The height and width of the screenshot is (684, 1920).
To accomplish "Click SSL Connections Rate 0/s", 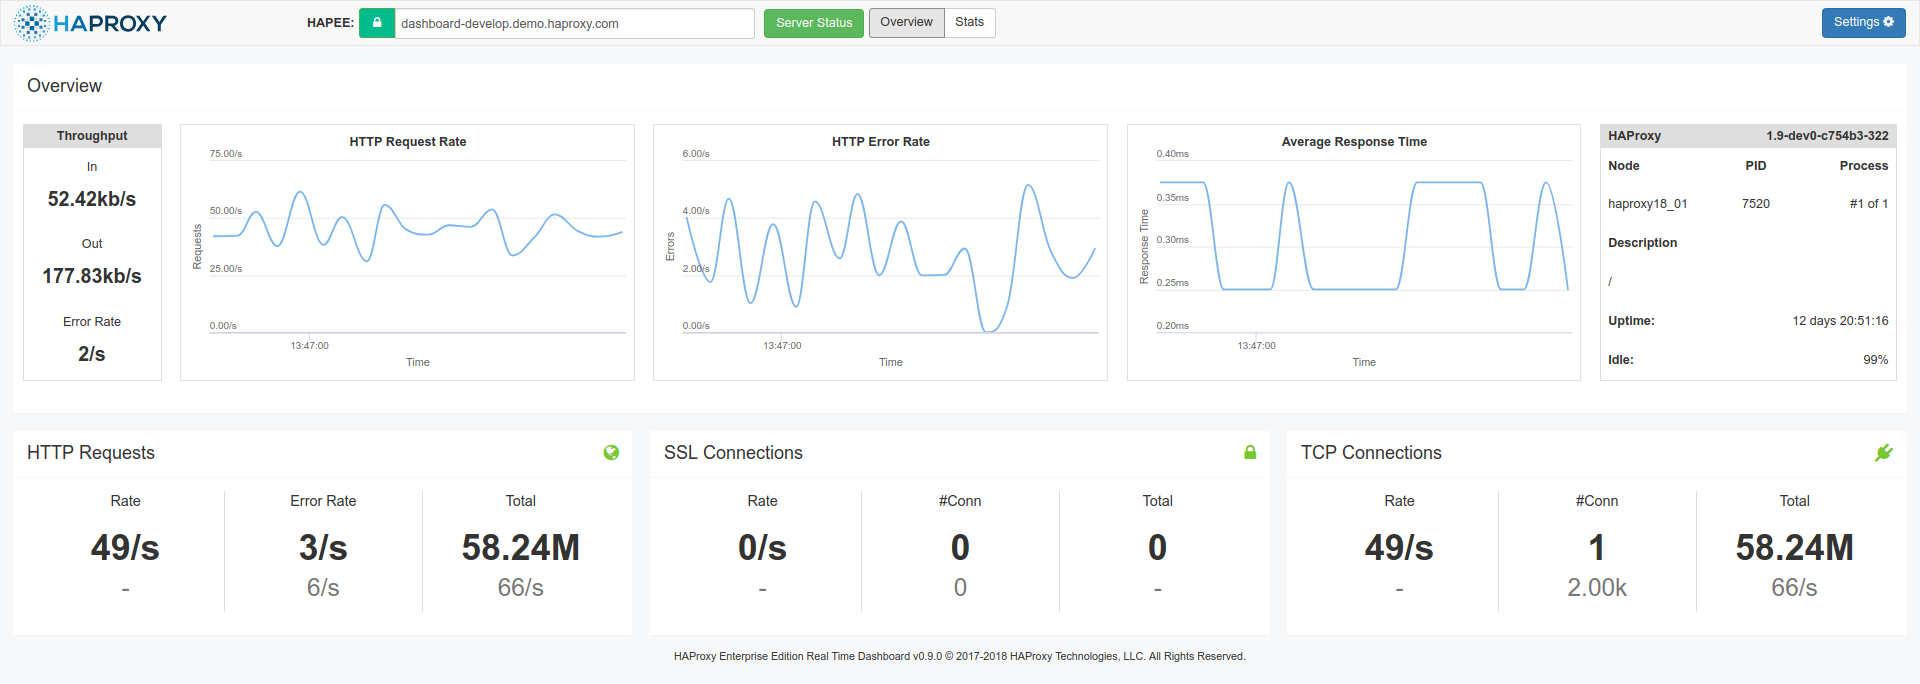I will (762, 548).
